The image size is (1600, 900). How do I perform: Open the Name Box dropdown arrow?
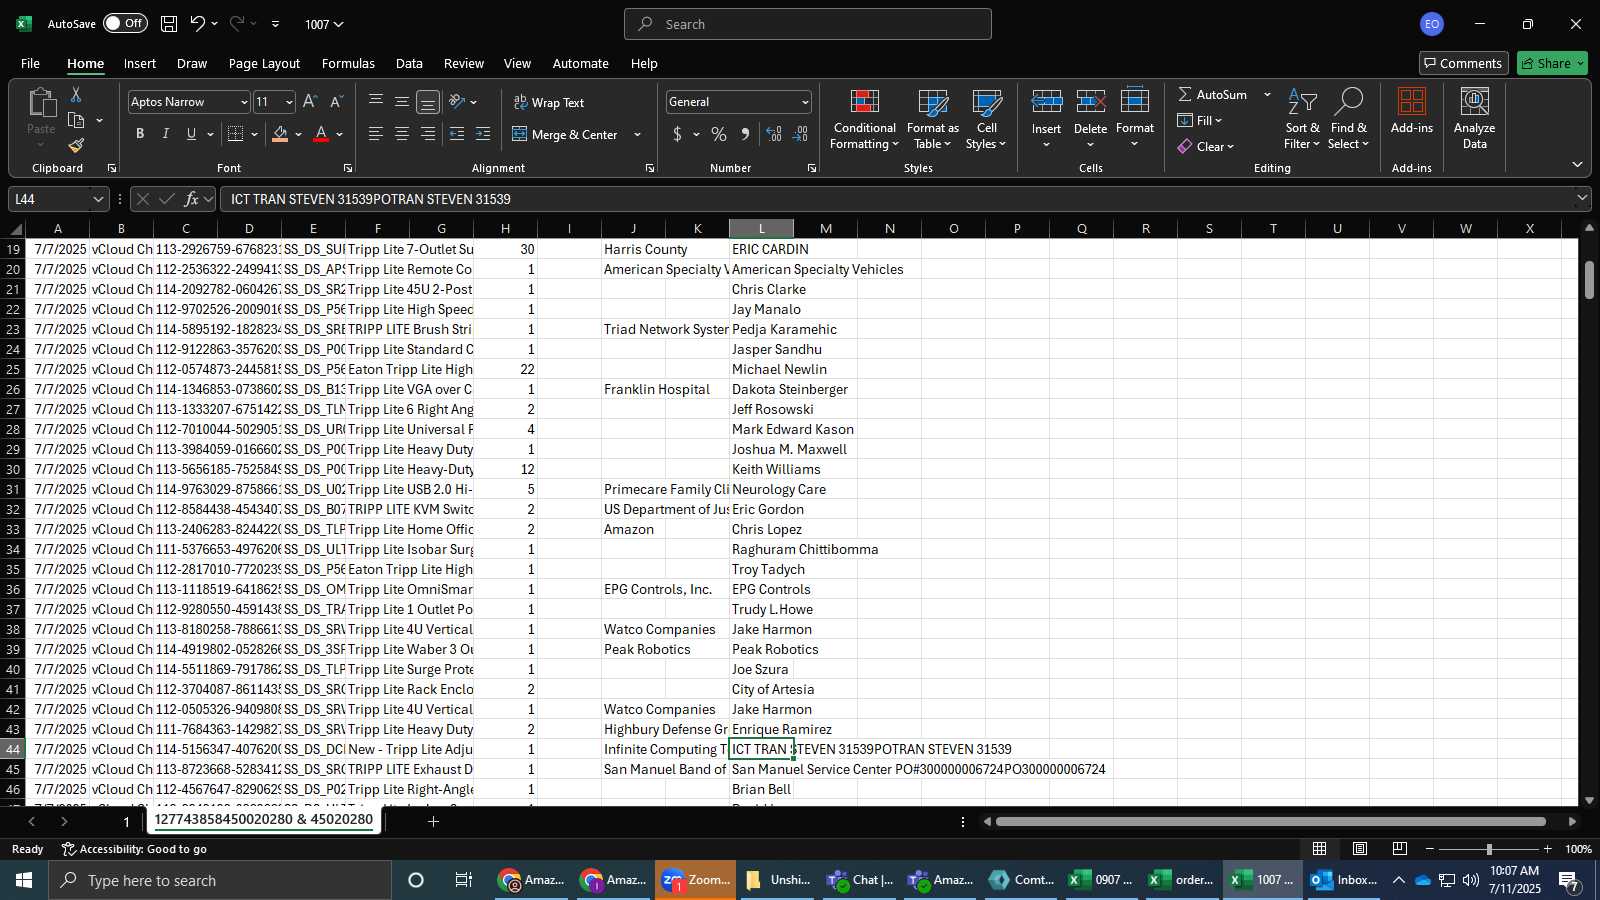pyautogui.click(x=98, y=199)
